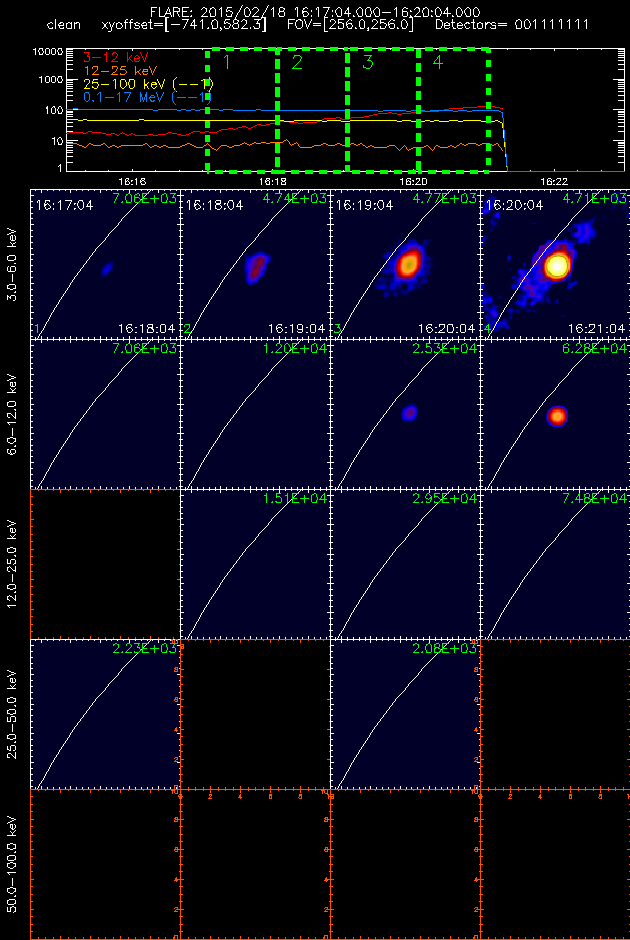630x940 pixels.
Task: Click the 25.0-50.0 keV row label
Action: click(13, 715)
